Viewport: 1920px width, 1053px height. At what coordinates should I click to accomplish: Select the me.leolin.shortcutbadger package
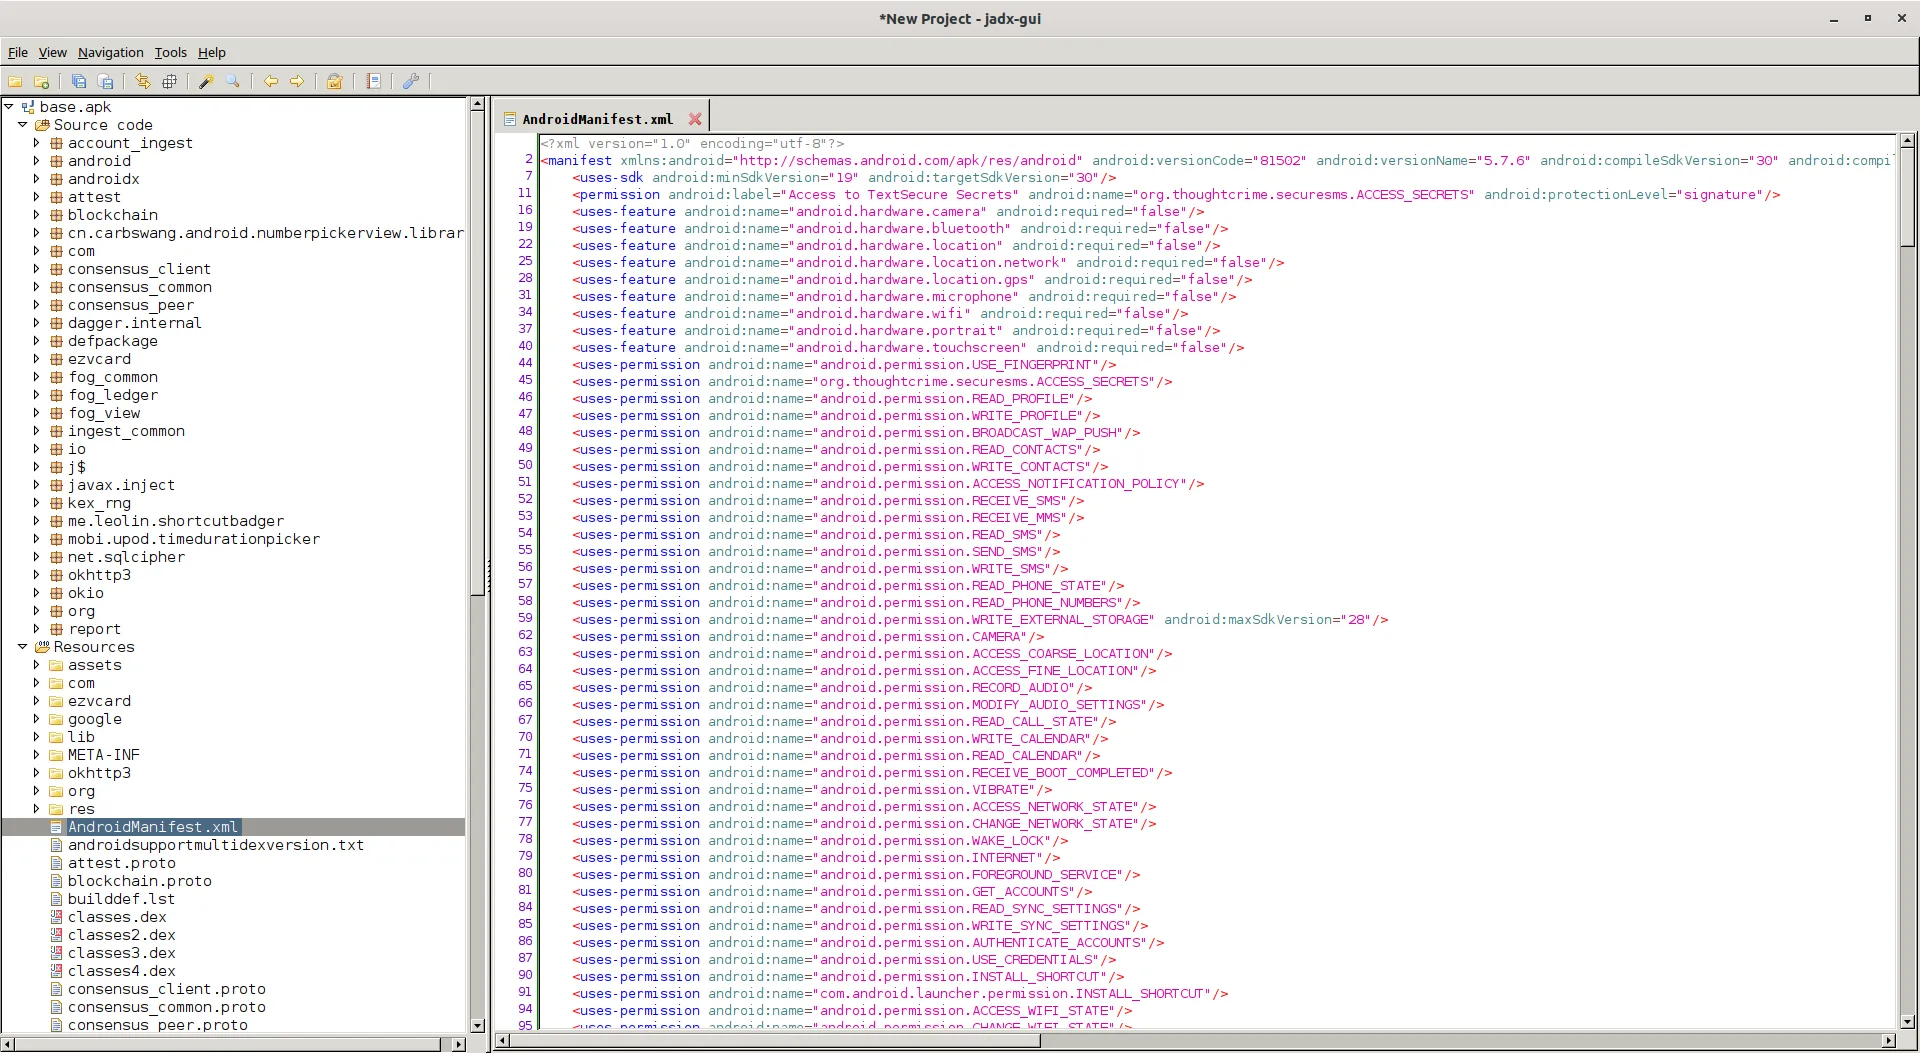[x=176, y=521]
